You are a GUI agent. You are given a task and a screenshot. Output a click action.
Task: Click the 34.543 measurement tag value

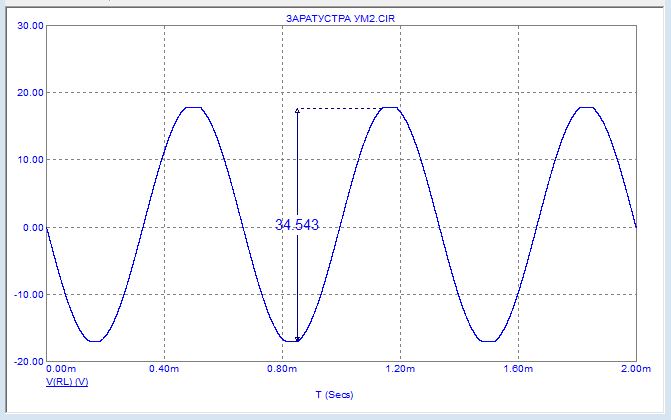click(x=297, y=225)
